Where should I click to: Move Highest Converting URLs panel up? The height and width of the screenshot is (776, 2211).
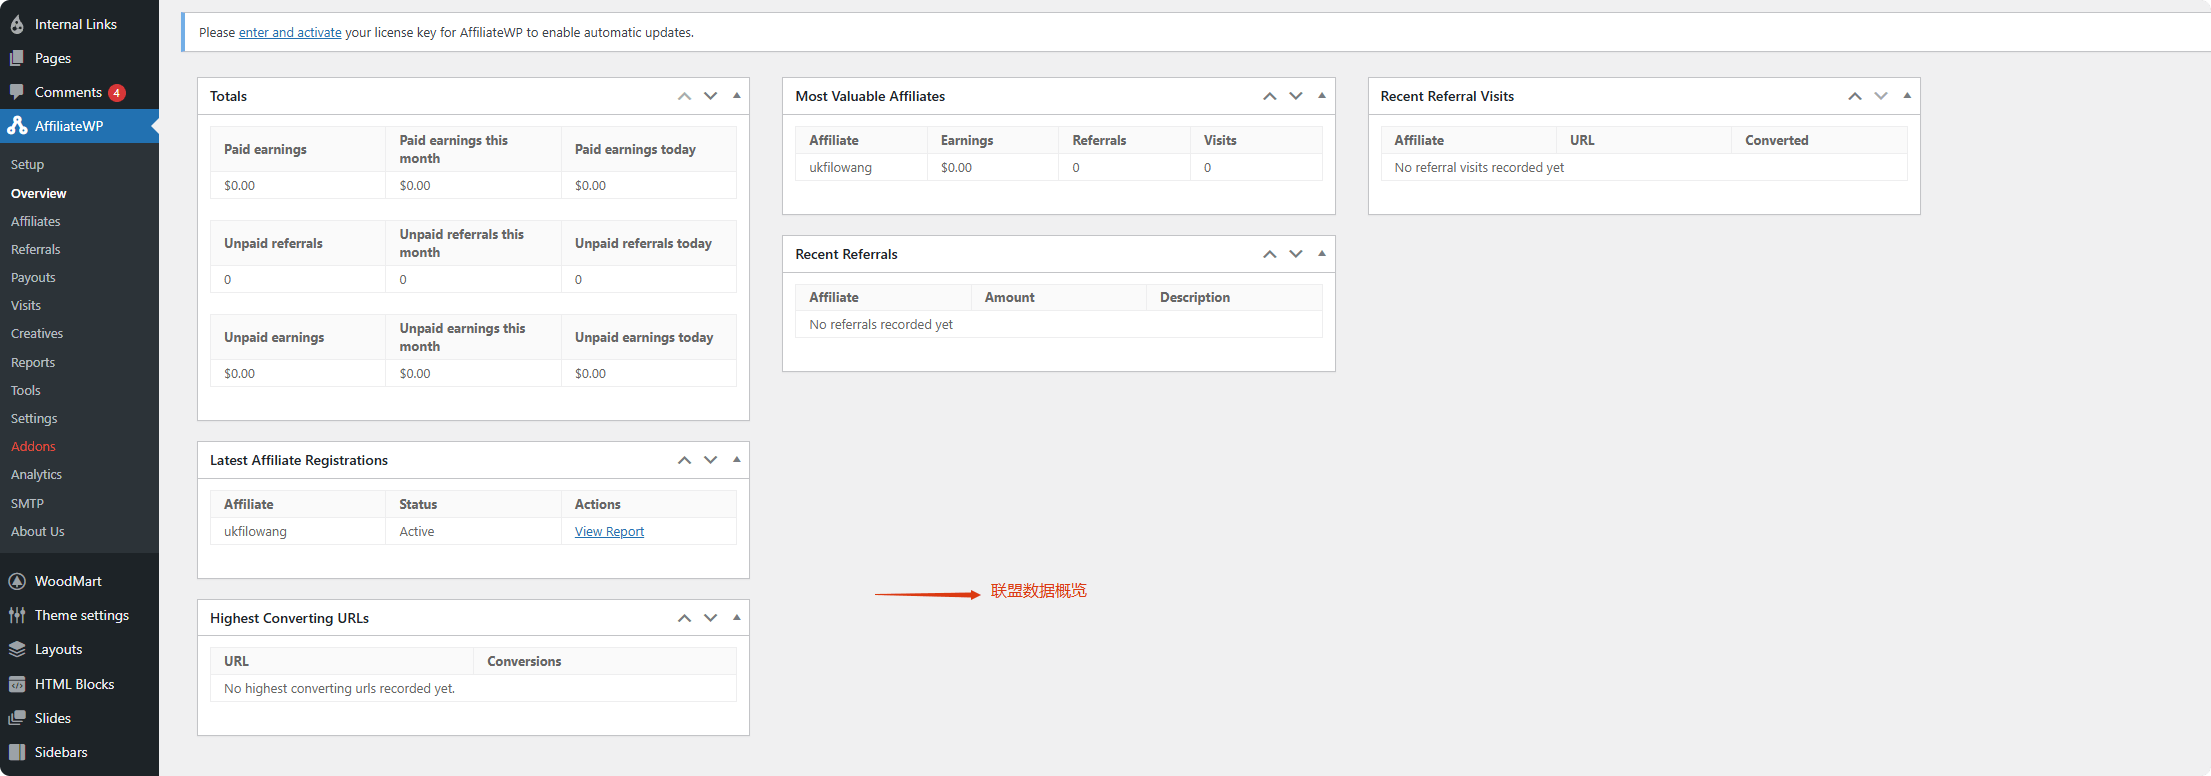684,618
